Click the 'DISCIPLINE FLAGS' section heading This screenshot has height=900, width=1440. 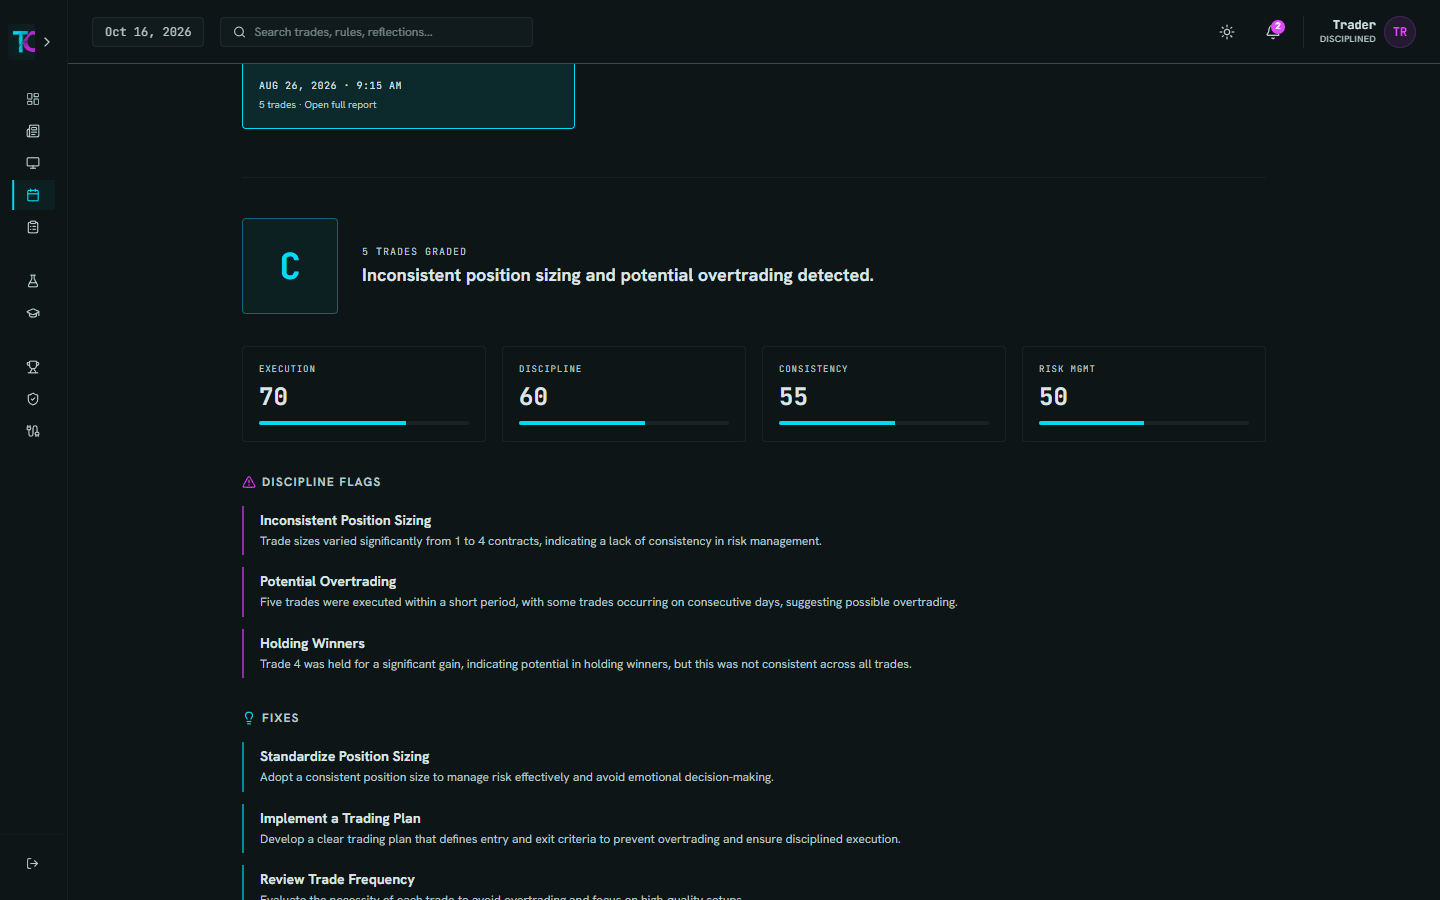point(321,482)
